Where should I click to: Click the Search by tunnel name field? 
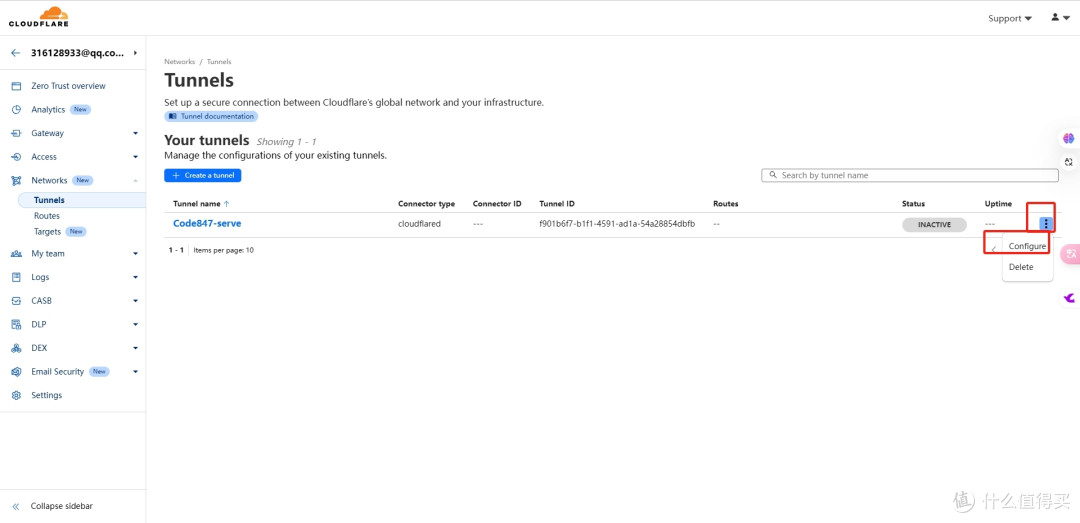tap(909, 176)
